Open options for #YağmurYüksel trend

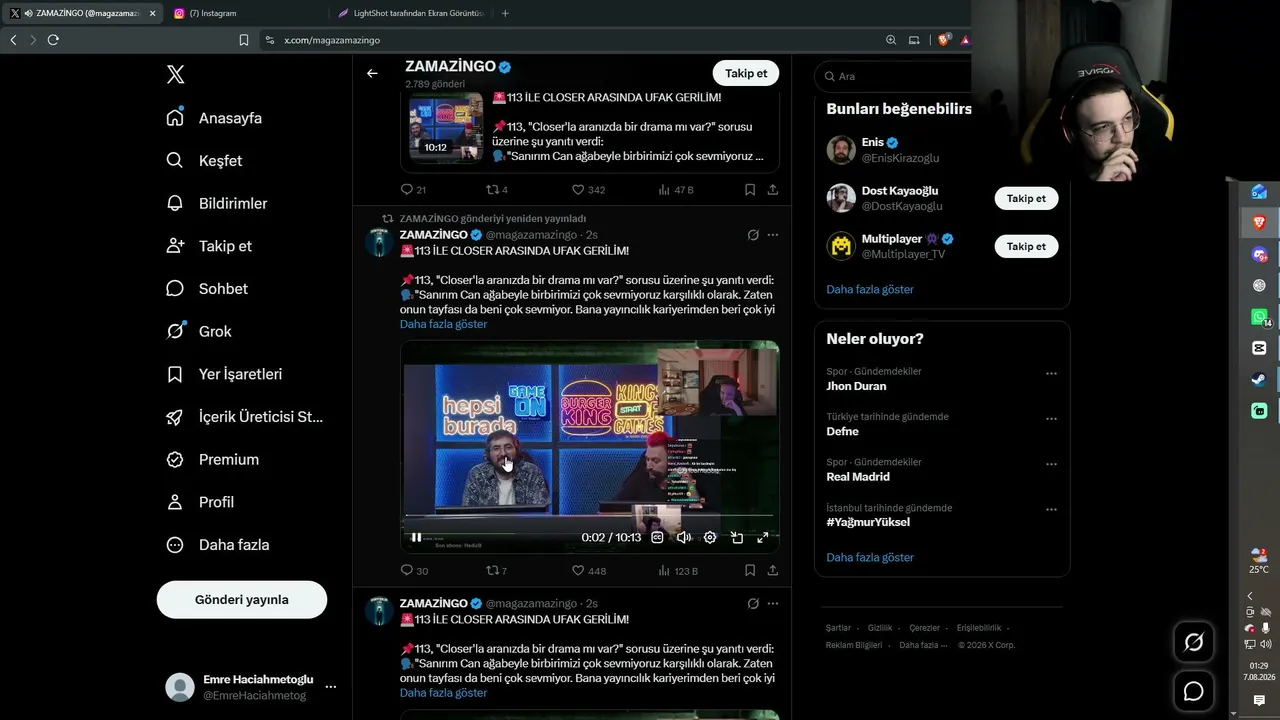click(1051, 509)
